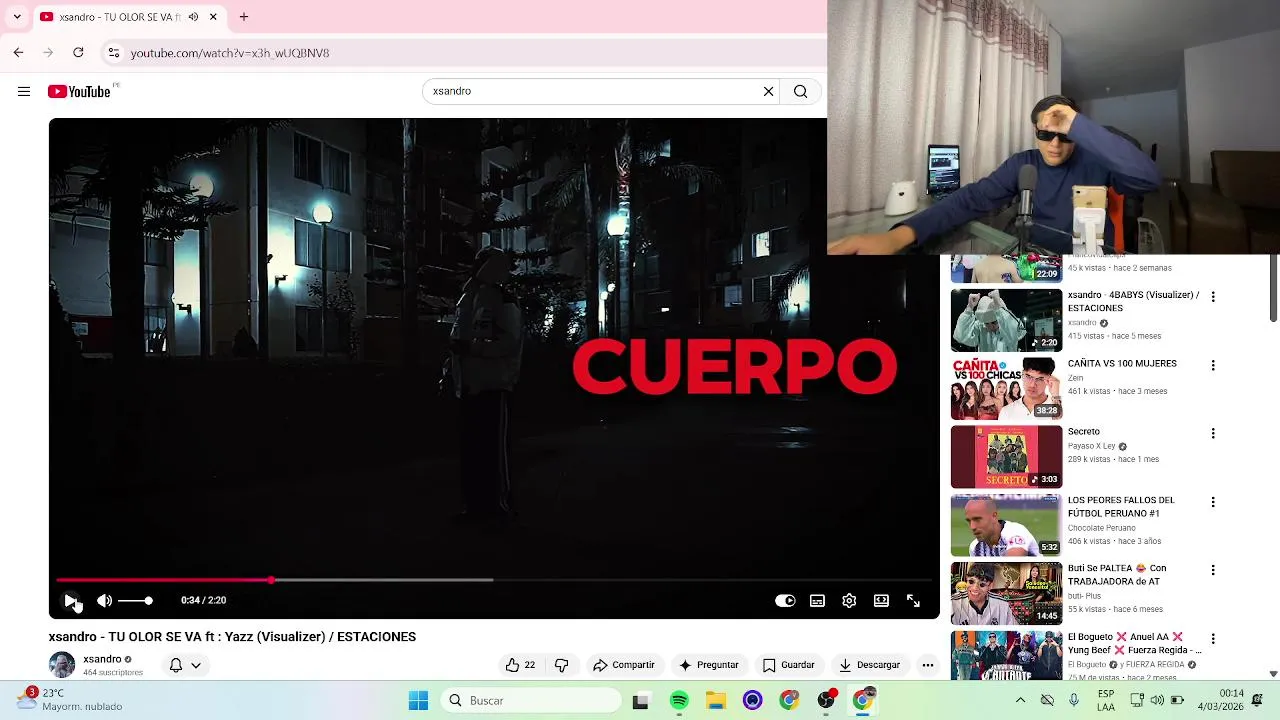Open LOS PEORES FALLOS DEL FÚTBOL title
1280x720 pixels.
click(1121, 506)
